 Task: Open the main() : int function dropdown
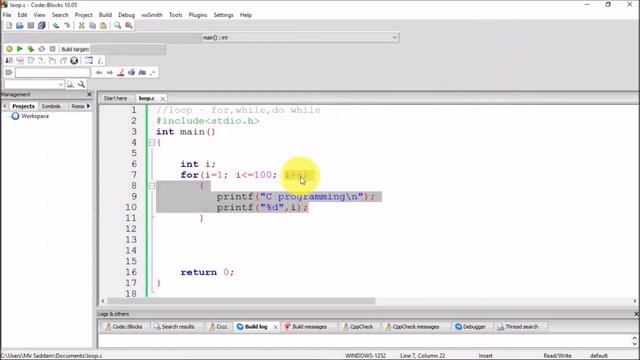point(300,38)
